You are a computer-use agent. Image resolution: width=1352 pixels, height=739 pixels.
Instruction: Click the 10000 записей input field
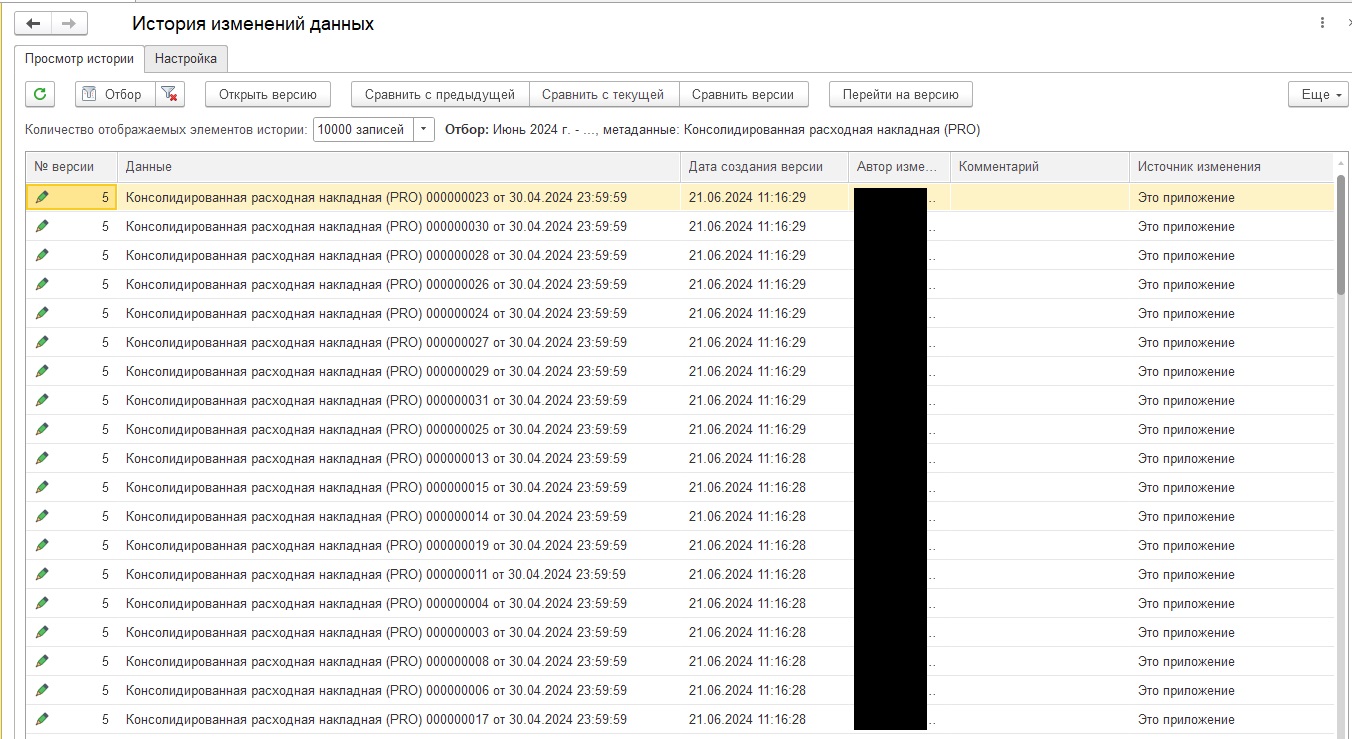tap(363, 130)
